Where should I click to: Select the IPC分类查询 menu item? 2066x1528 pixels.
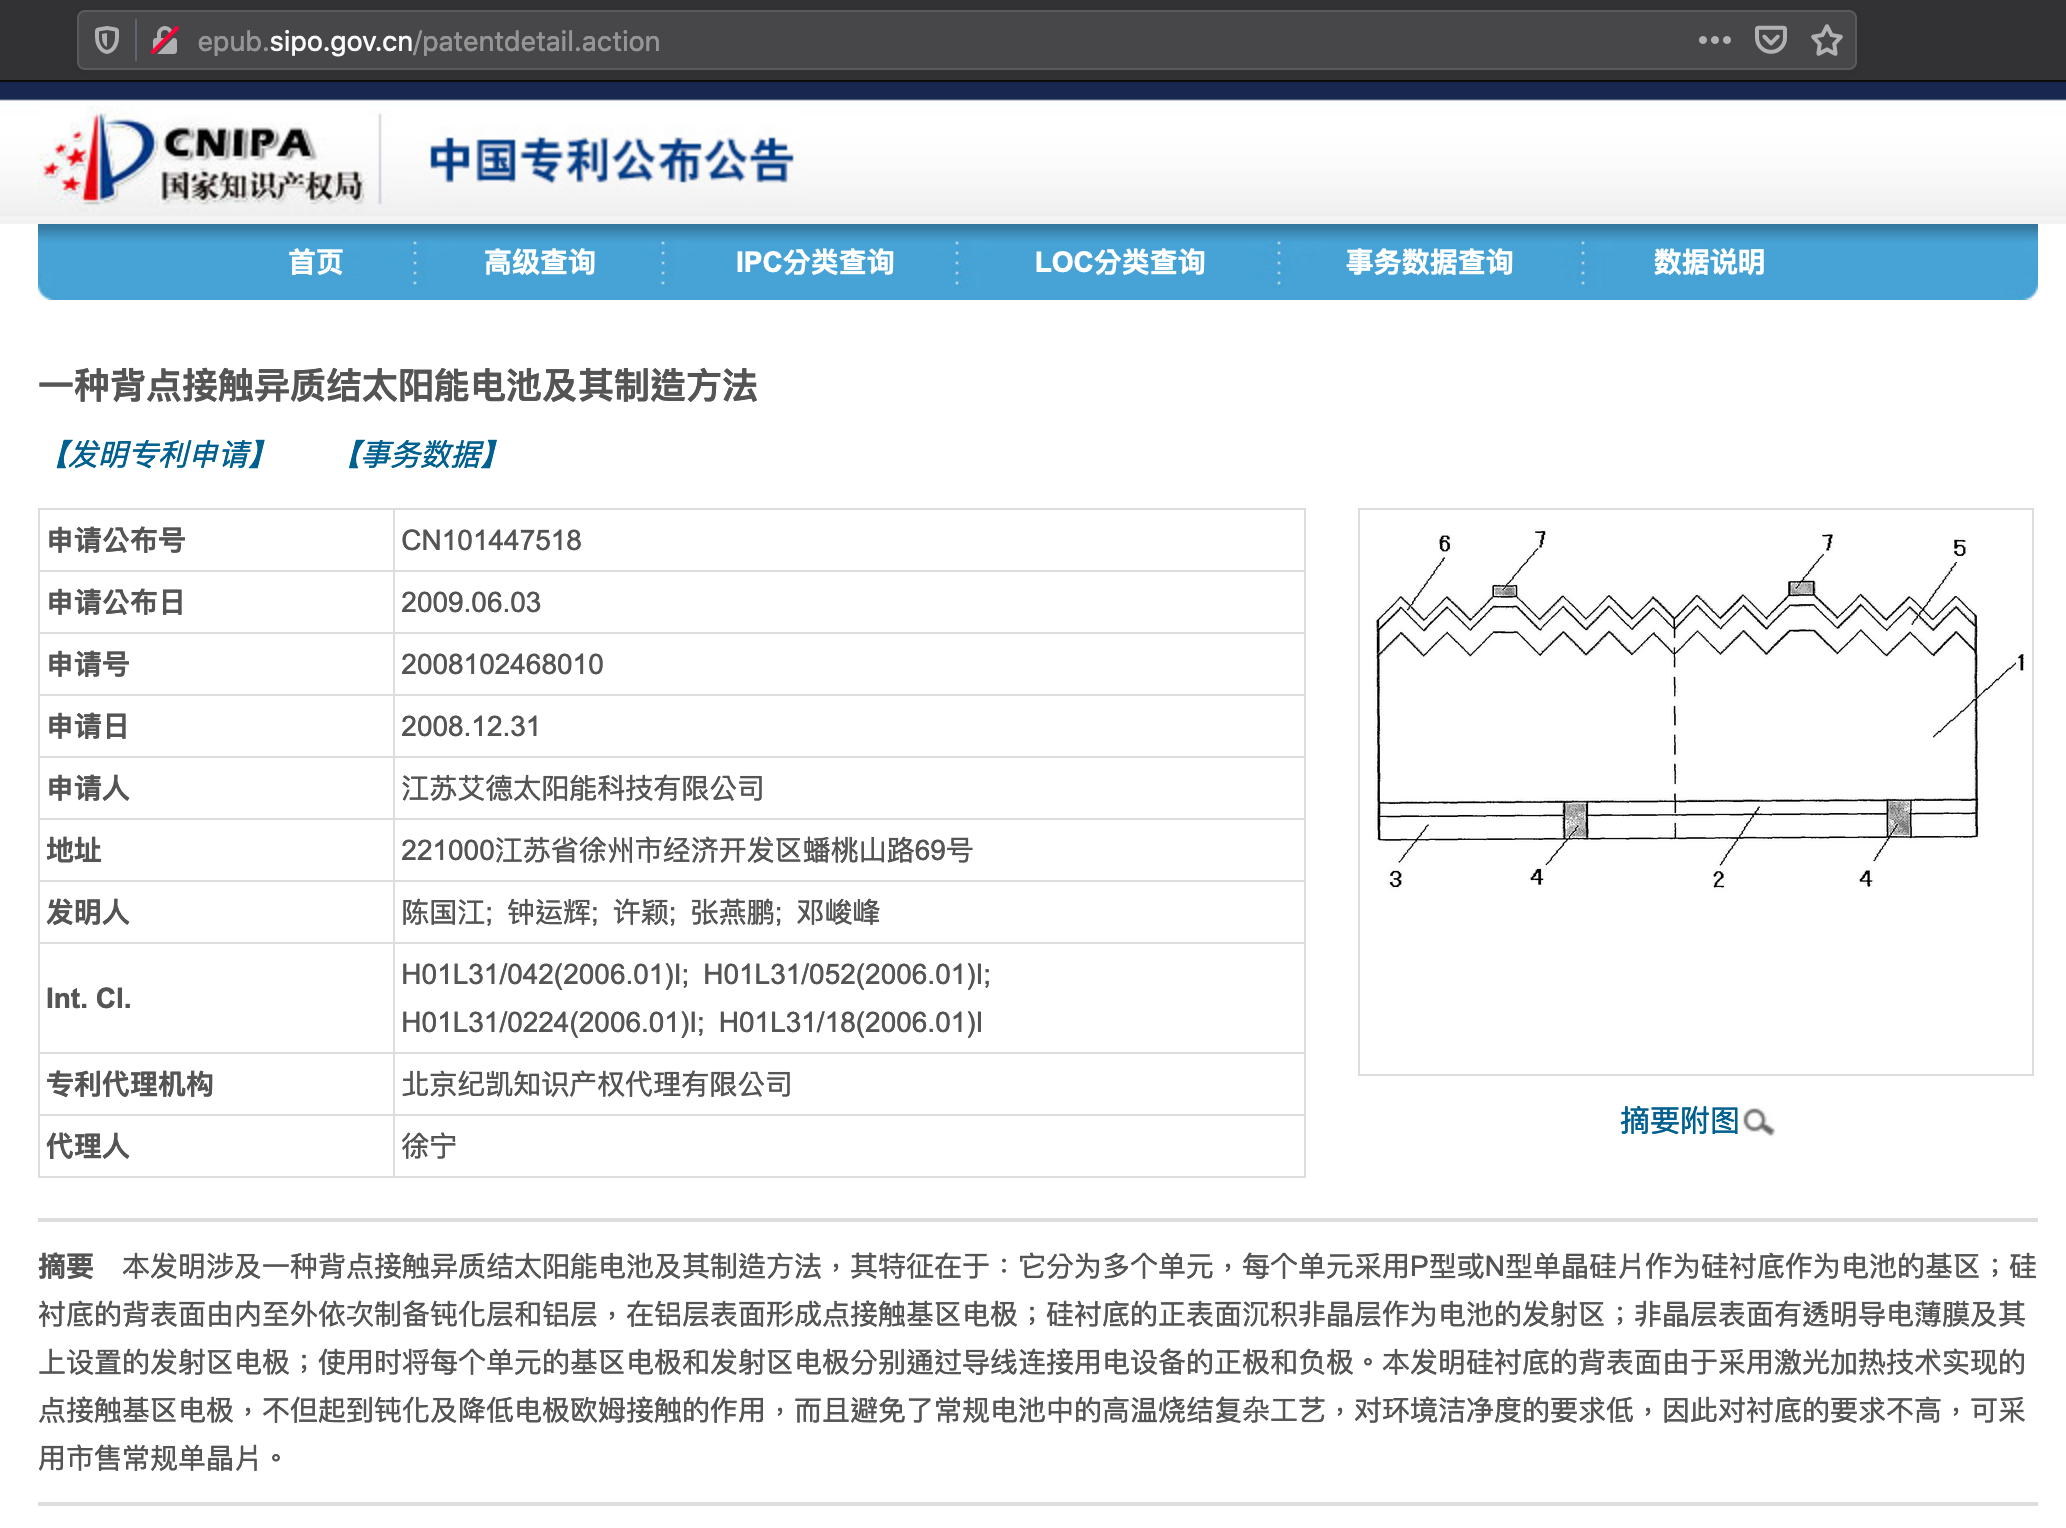pyautogui.click(x=814, y=262)
